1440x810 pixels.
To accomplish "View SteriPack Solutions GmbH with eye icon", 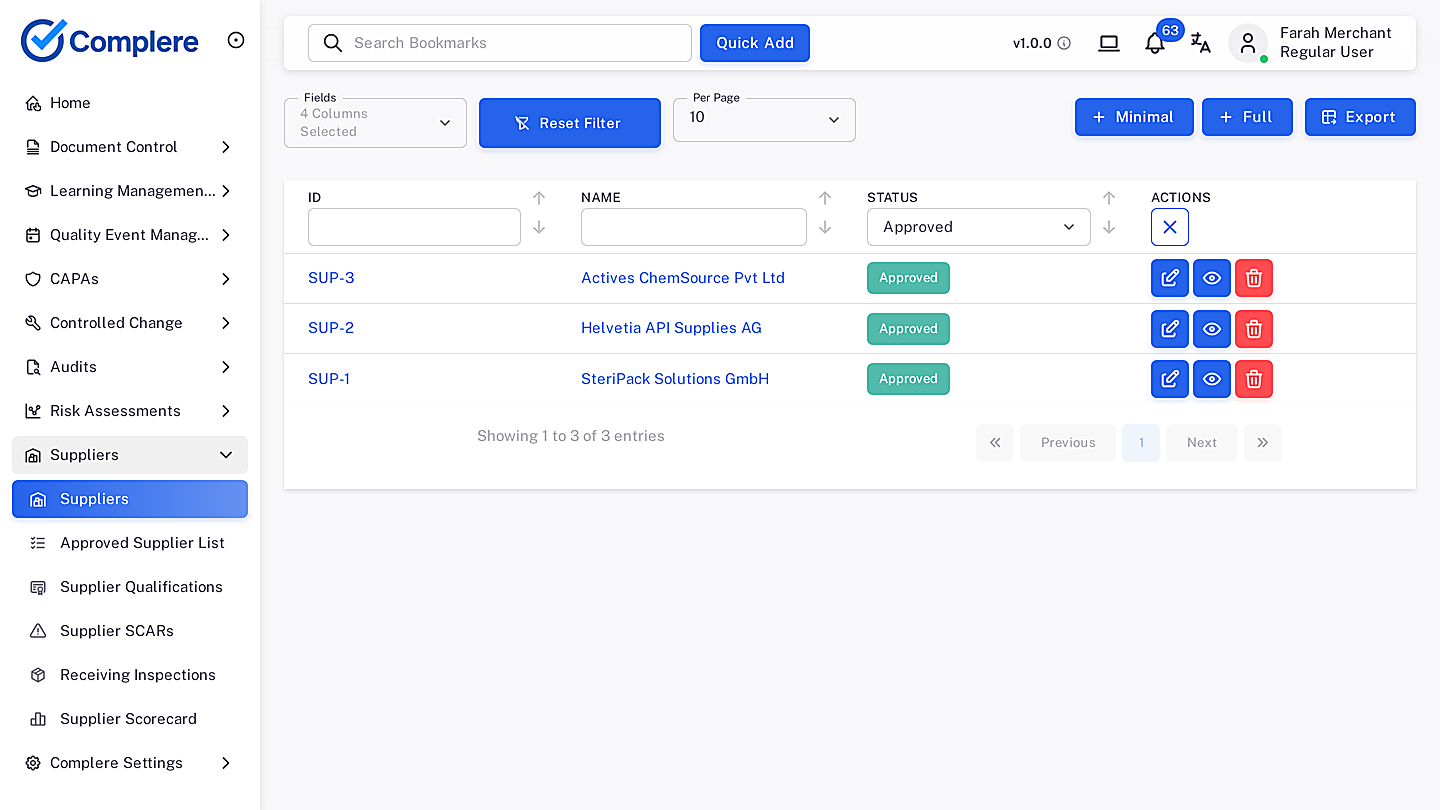I will [1212, 379].
